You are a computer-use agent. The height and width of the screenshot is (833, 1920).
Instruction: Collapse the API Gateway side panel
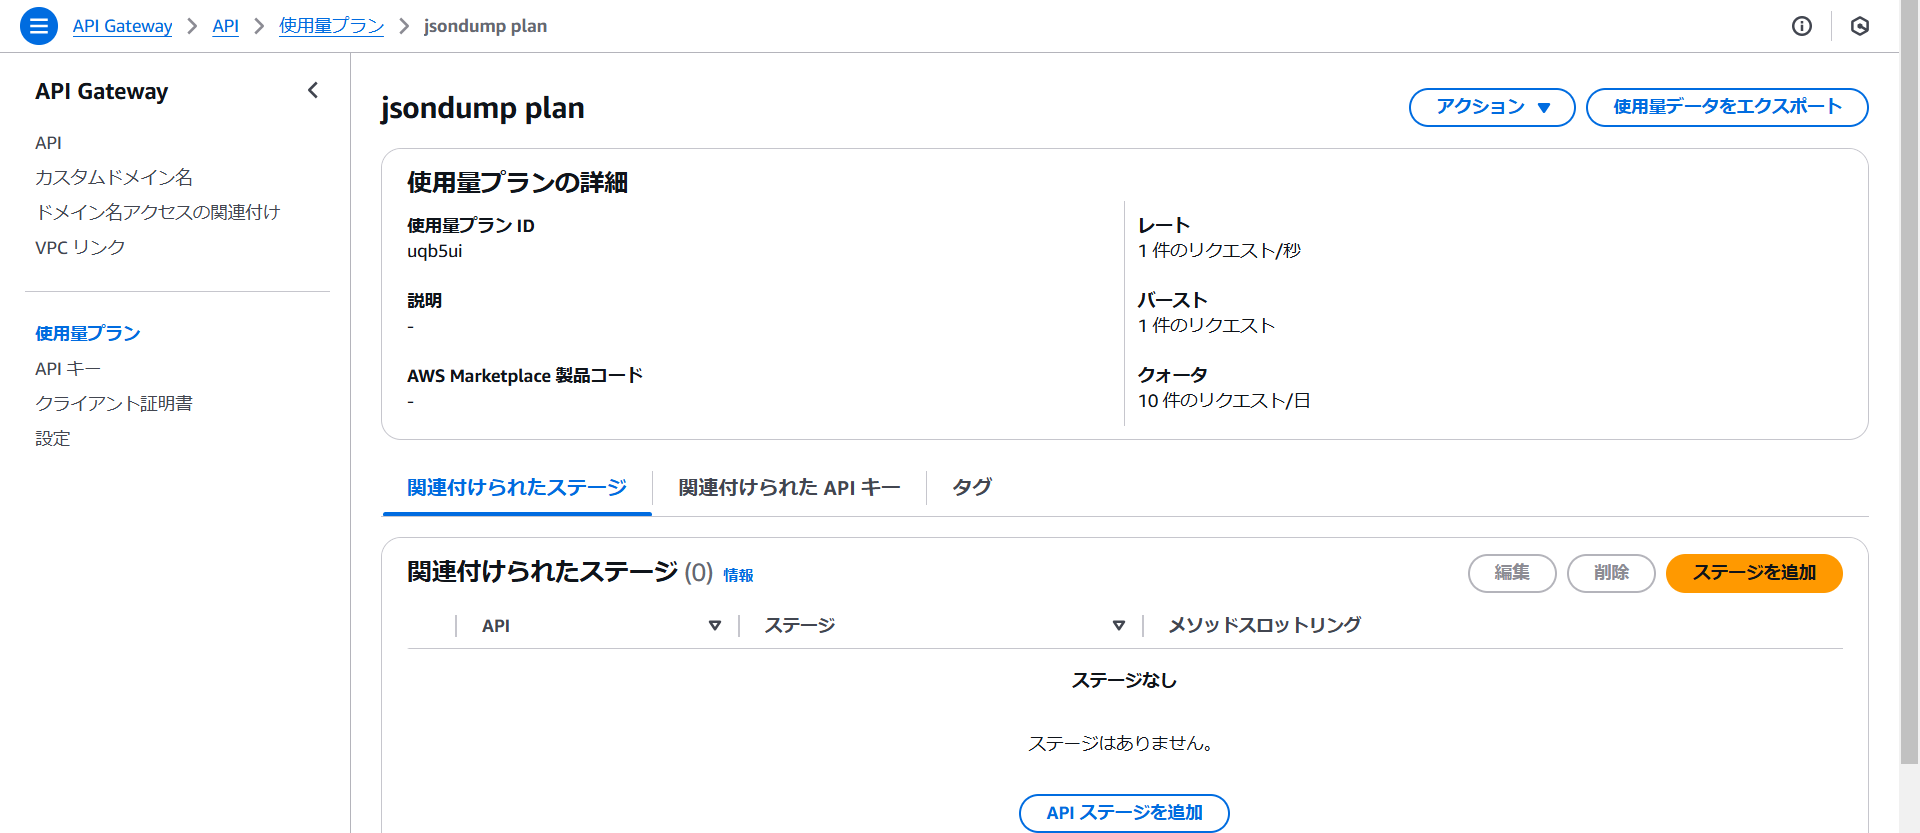(x=313, y=91)
